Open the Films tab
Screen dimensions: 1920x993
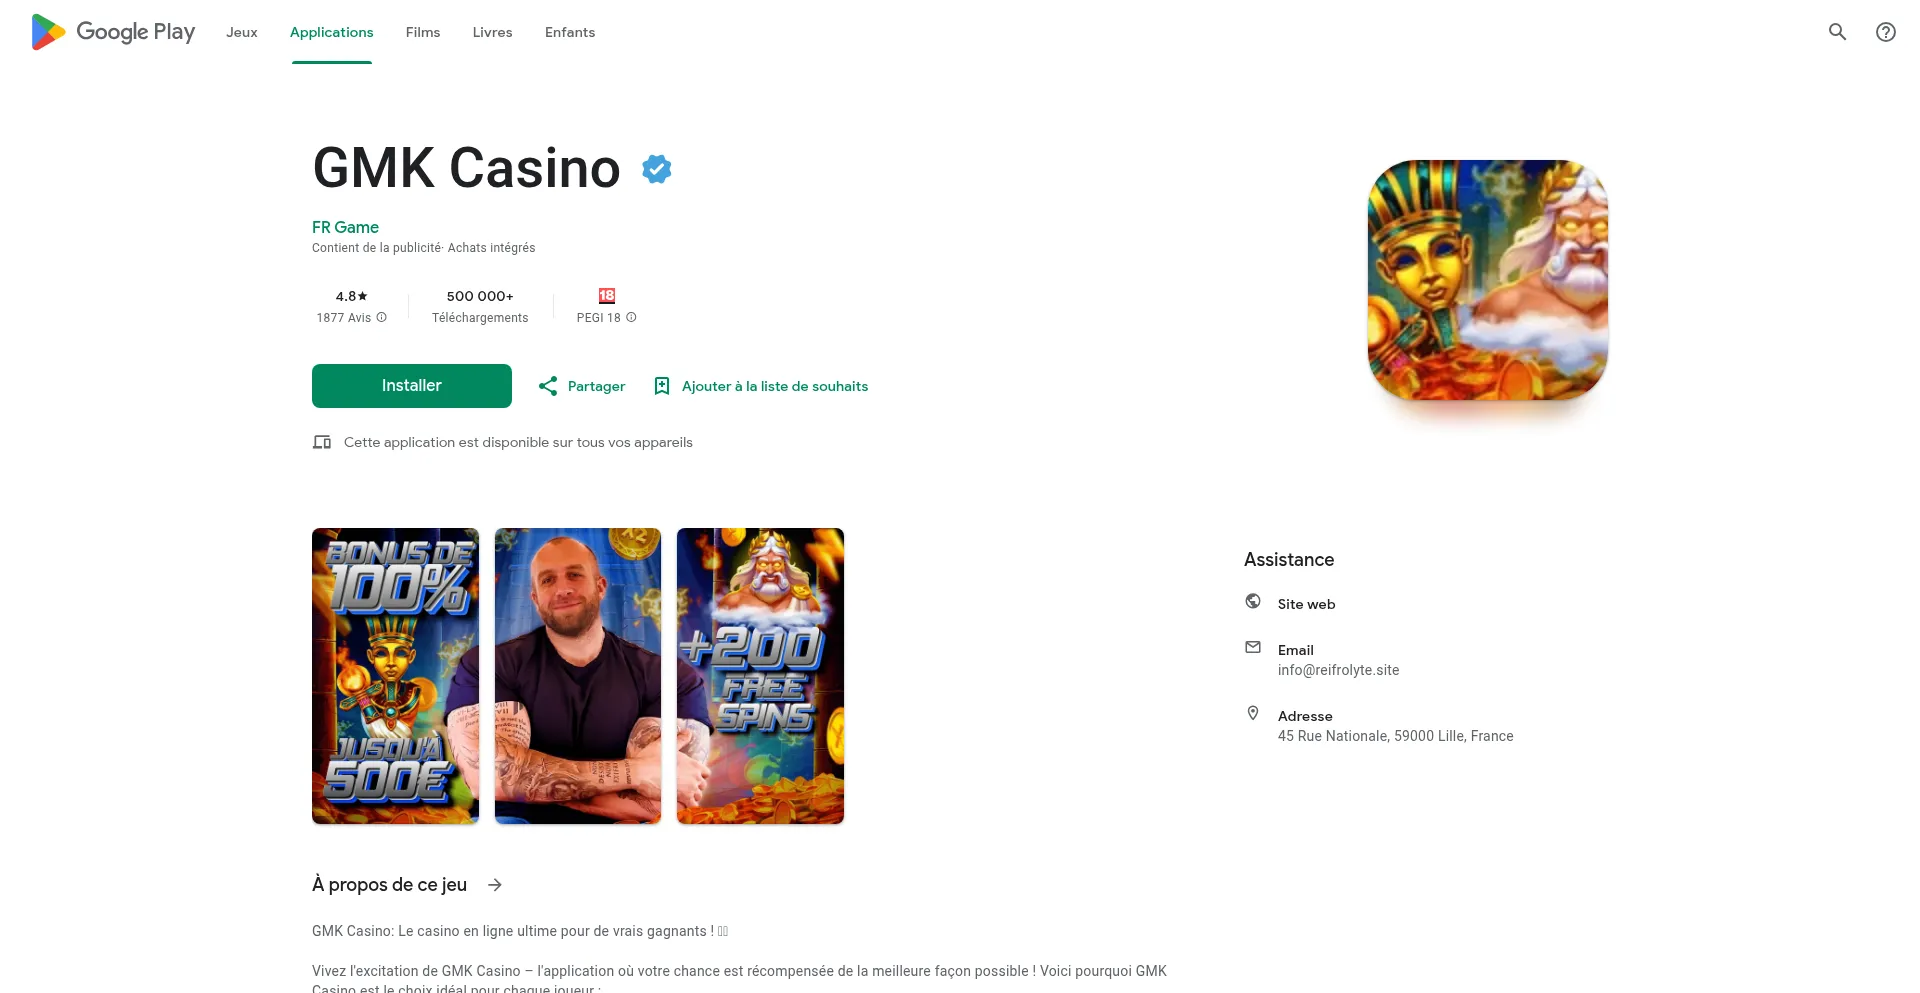click(423, 32)
